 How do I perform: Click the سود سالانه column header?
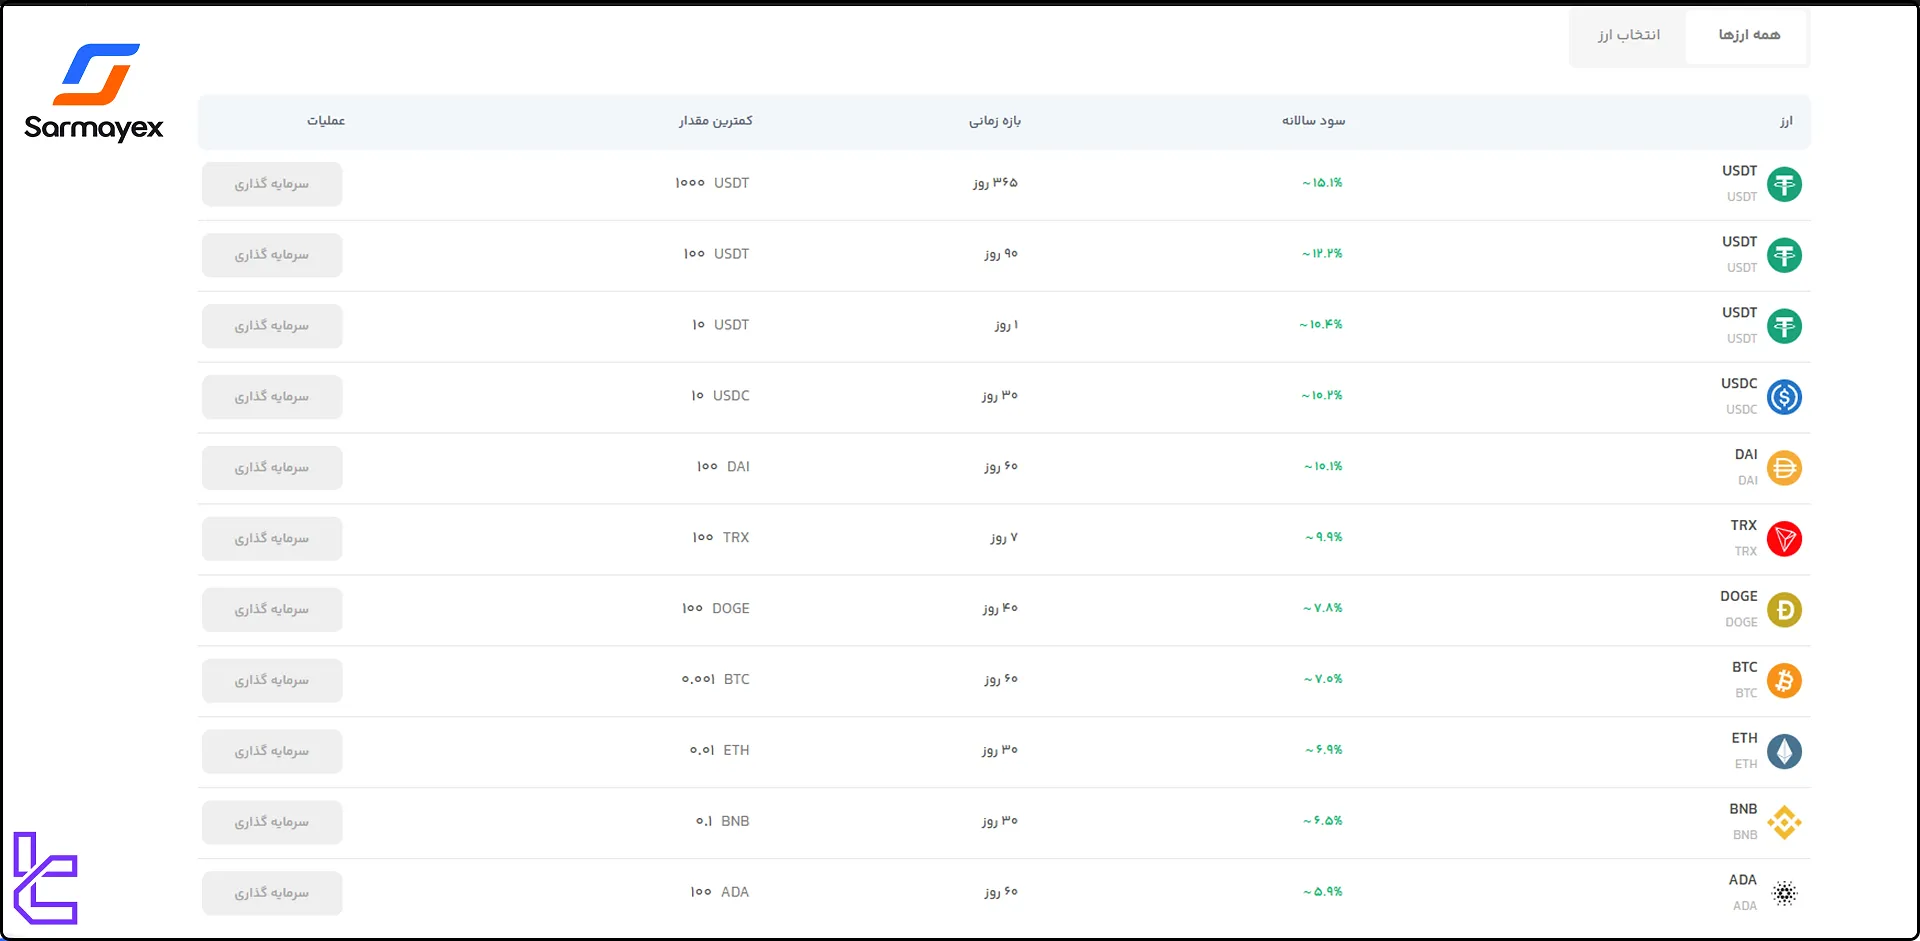click(1312, 121)
